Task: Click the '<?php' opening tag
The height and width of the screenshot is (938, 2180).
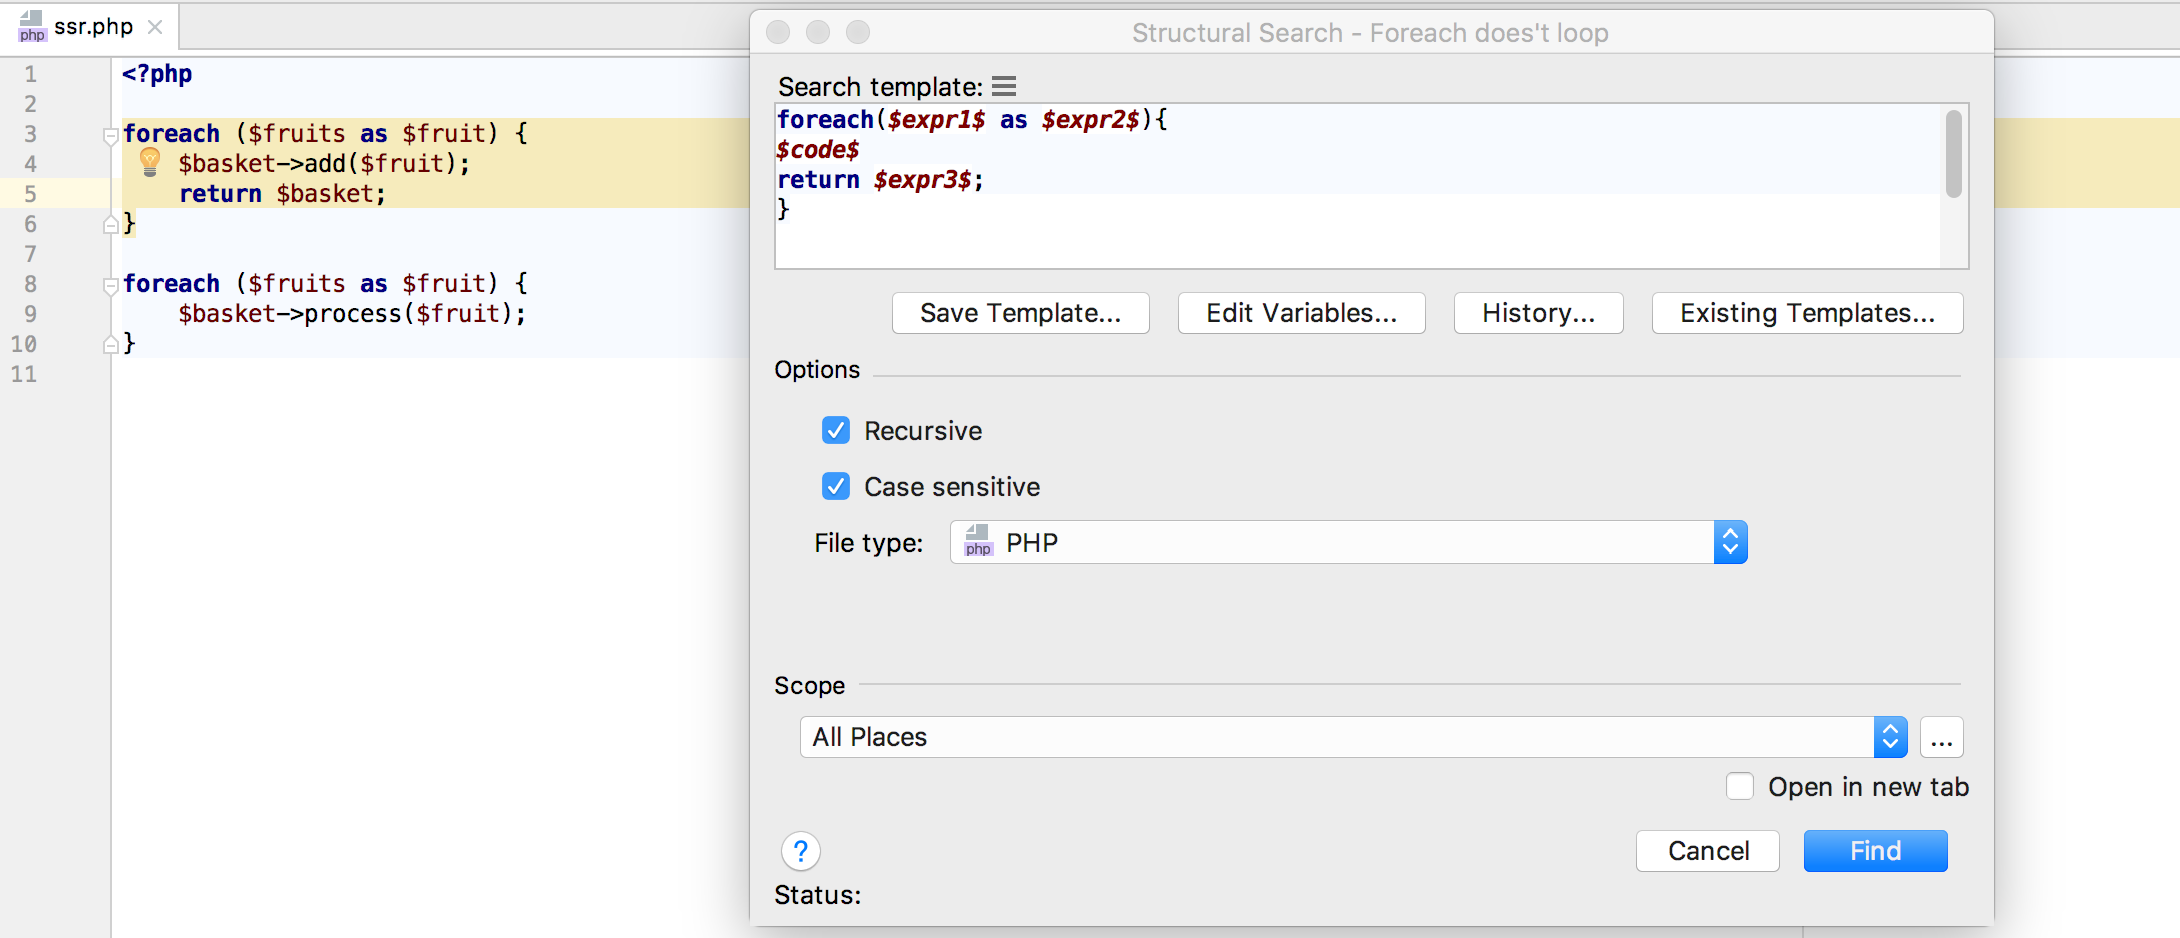Action: click(157, 74)
